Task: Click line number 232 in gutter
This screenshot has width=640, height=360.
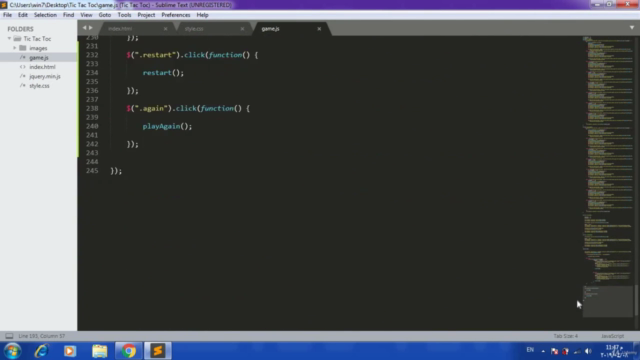Action: (92, 55)
